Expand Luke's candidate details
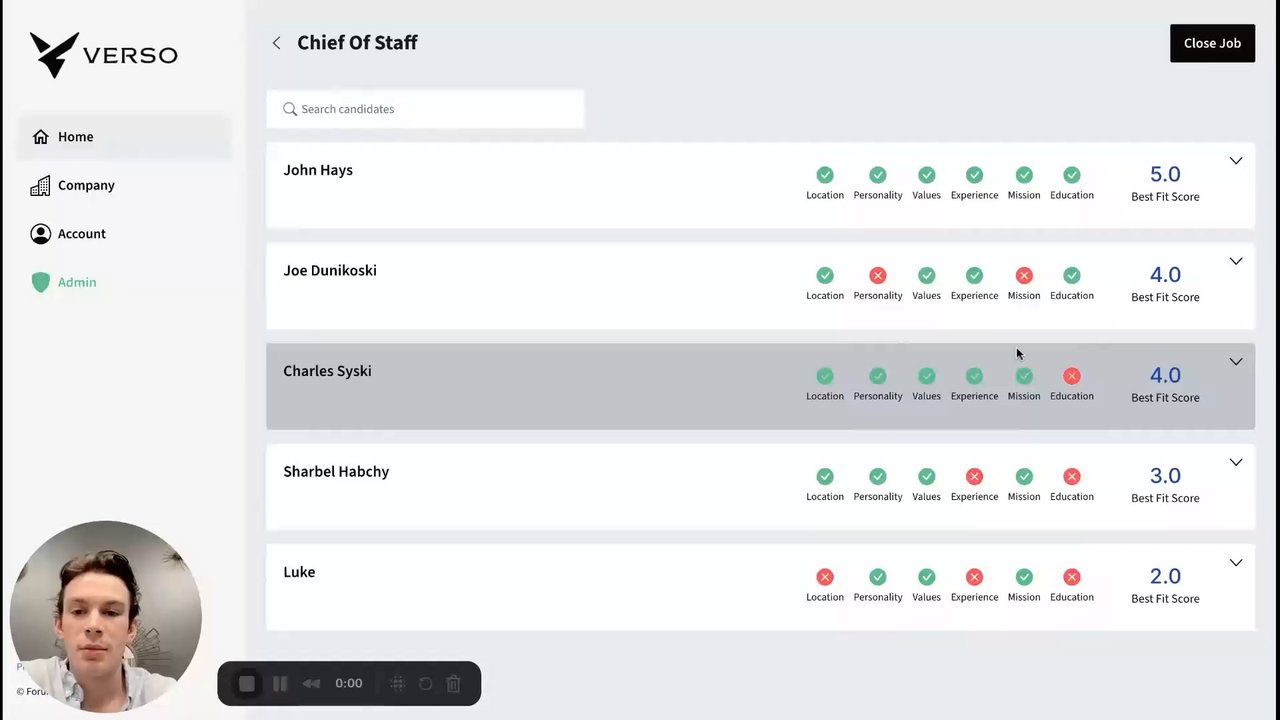Image resolution: width=1280 pixels, height=720 pixels. point(1236,563)
